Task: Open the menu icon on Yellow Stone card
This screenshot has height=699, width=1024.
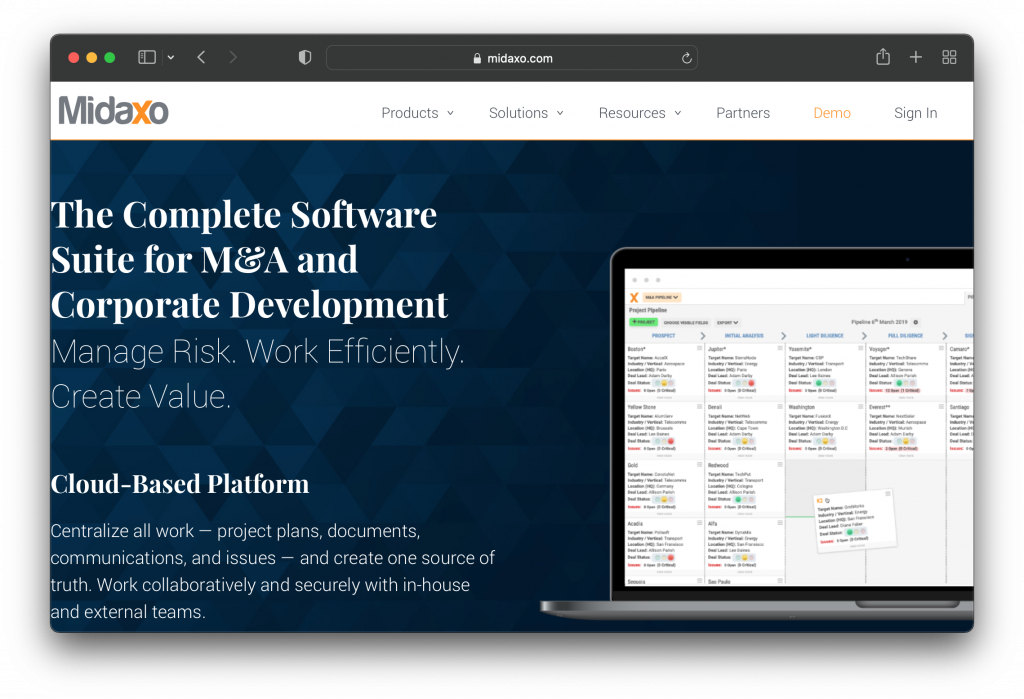Action: tap(699, 406)
